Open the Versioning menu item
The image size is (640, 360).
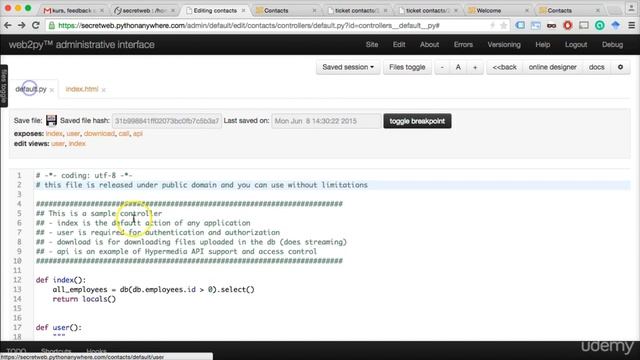click(504, 44)
